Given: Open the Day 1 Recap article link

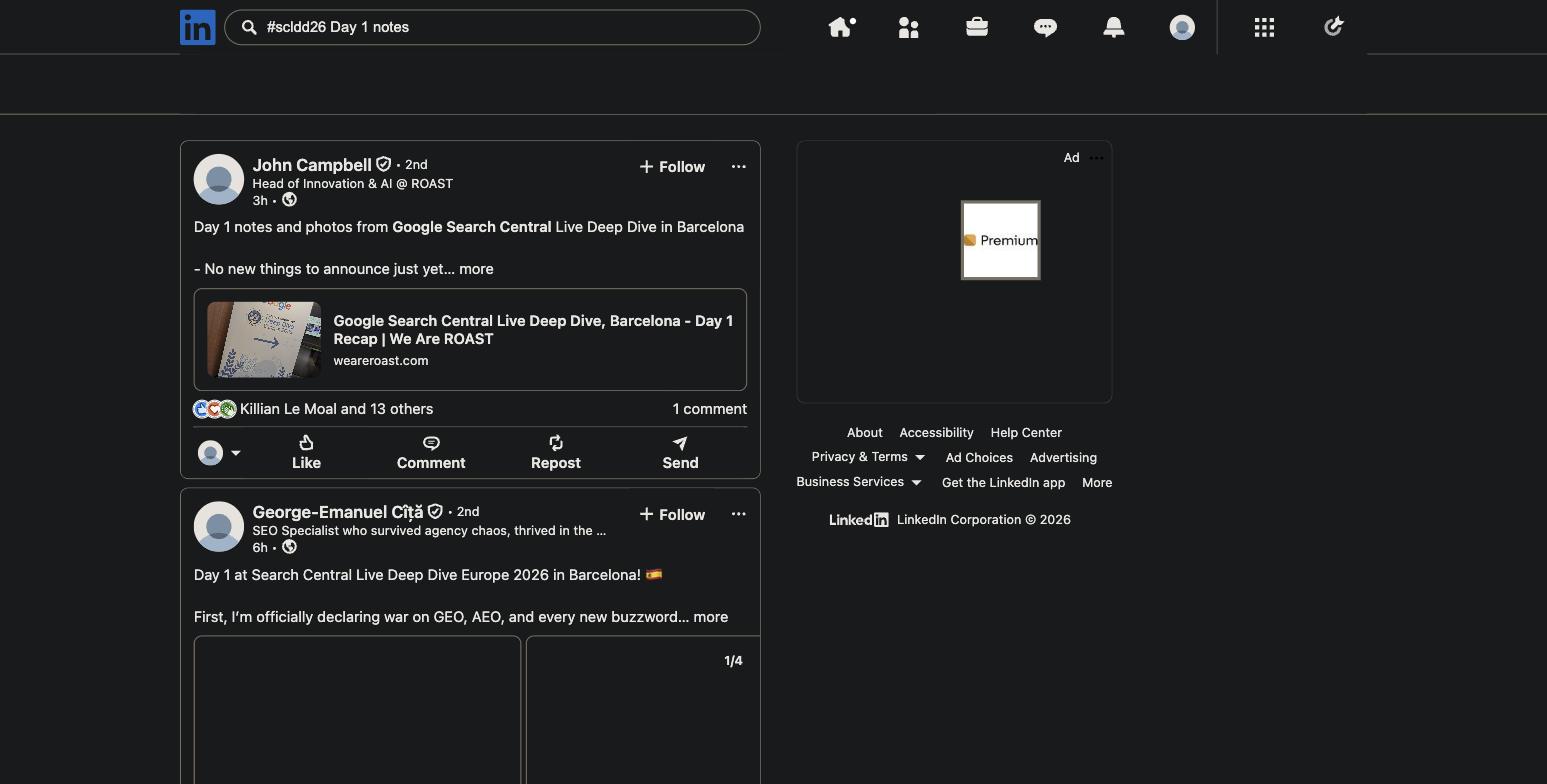Looking at the screenshot, I should [533, 330].
